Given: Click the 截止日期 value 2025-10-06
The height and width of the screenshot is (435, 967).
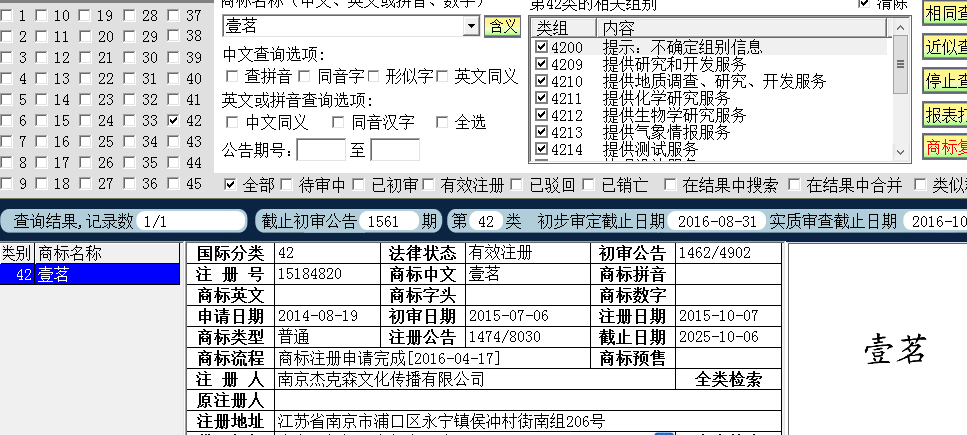Looking at the screenshot, I should pos(718,337).
